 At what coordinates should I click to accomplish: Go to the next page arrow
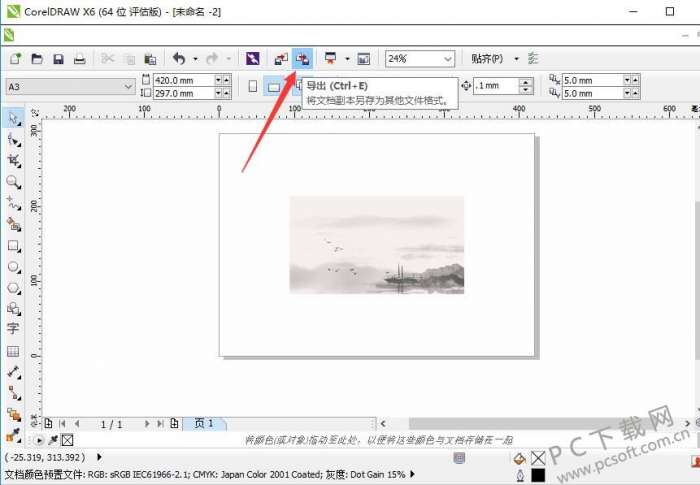tap(147, 424)
